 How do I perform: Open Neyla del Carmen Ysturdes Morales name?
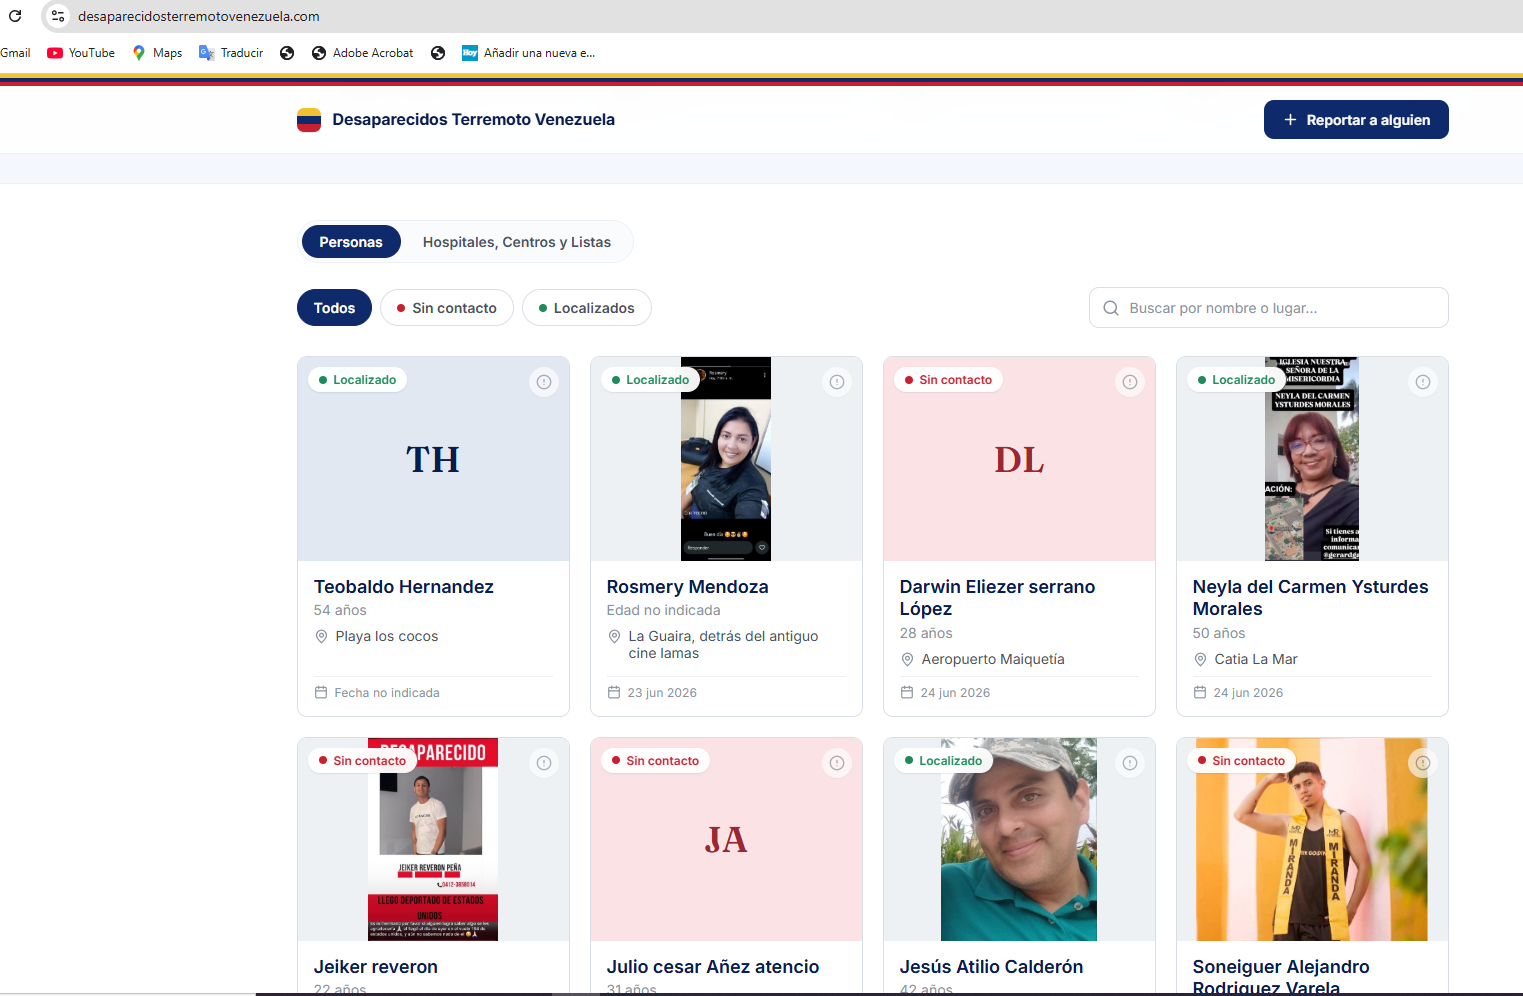coord(1310,598)
